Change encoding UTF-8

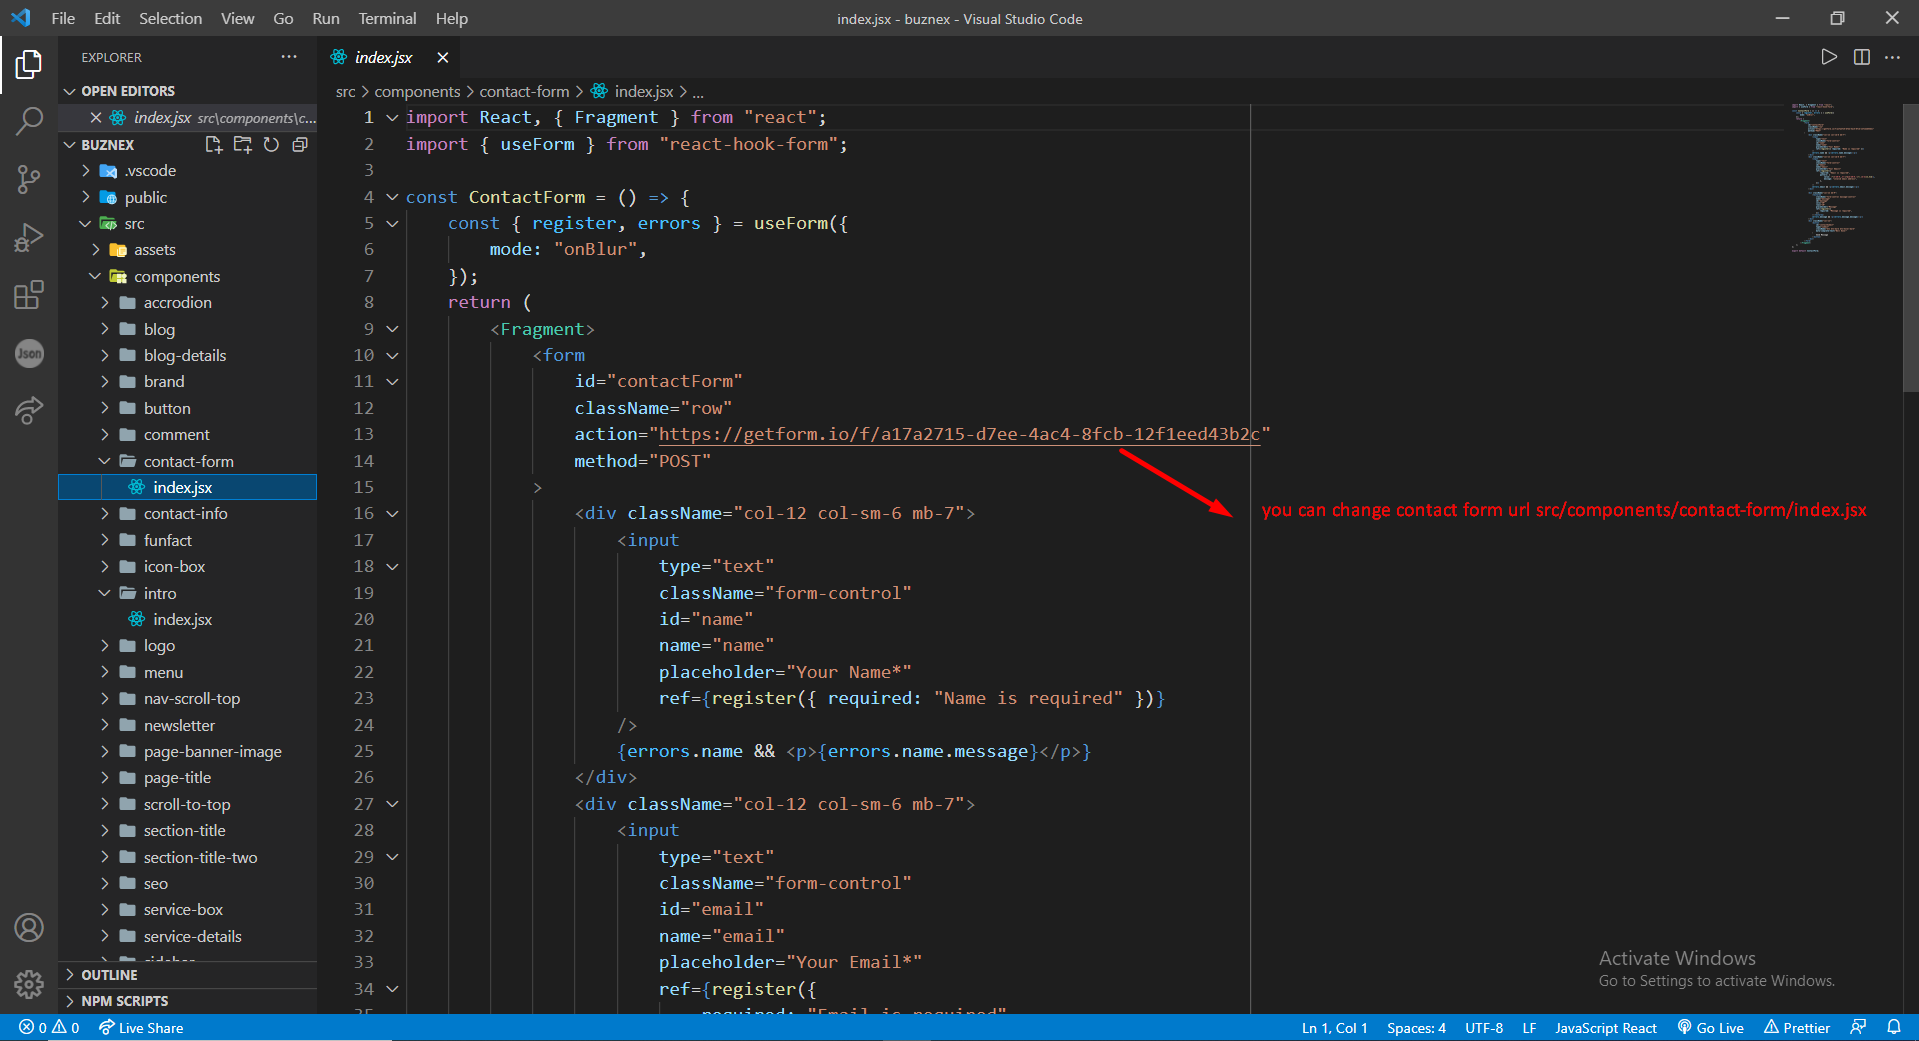pyautogui.click(x=1484, y=1027)
